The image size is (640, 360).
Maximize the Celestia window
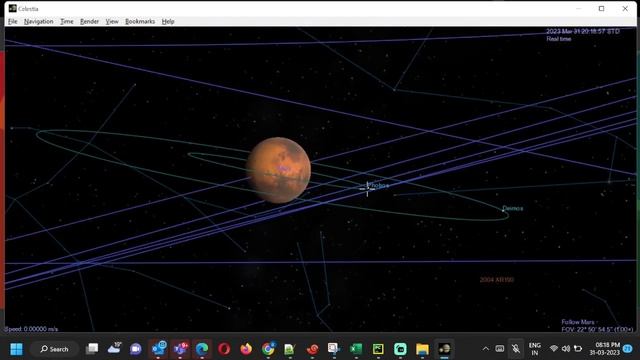coord(601,9)
